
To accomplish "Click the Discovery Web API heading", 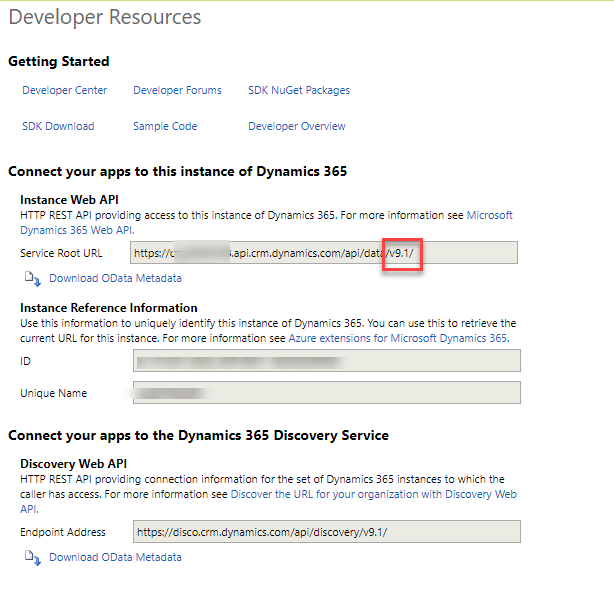I will pyautogui.click(x=74, y=464).
